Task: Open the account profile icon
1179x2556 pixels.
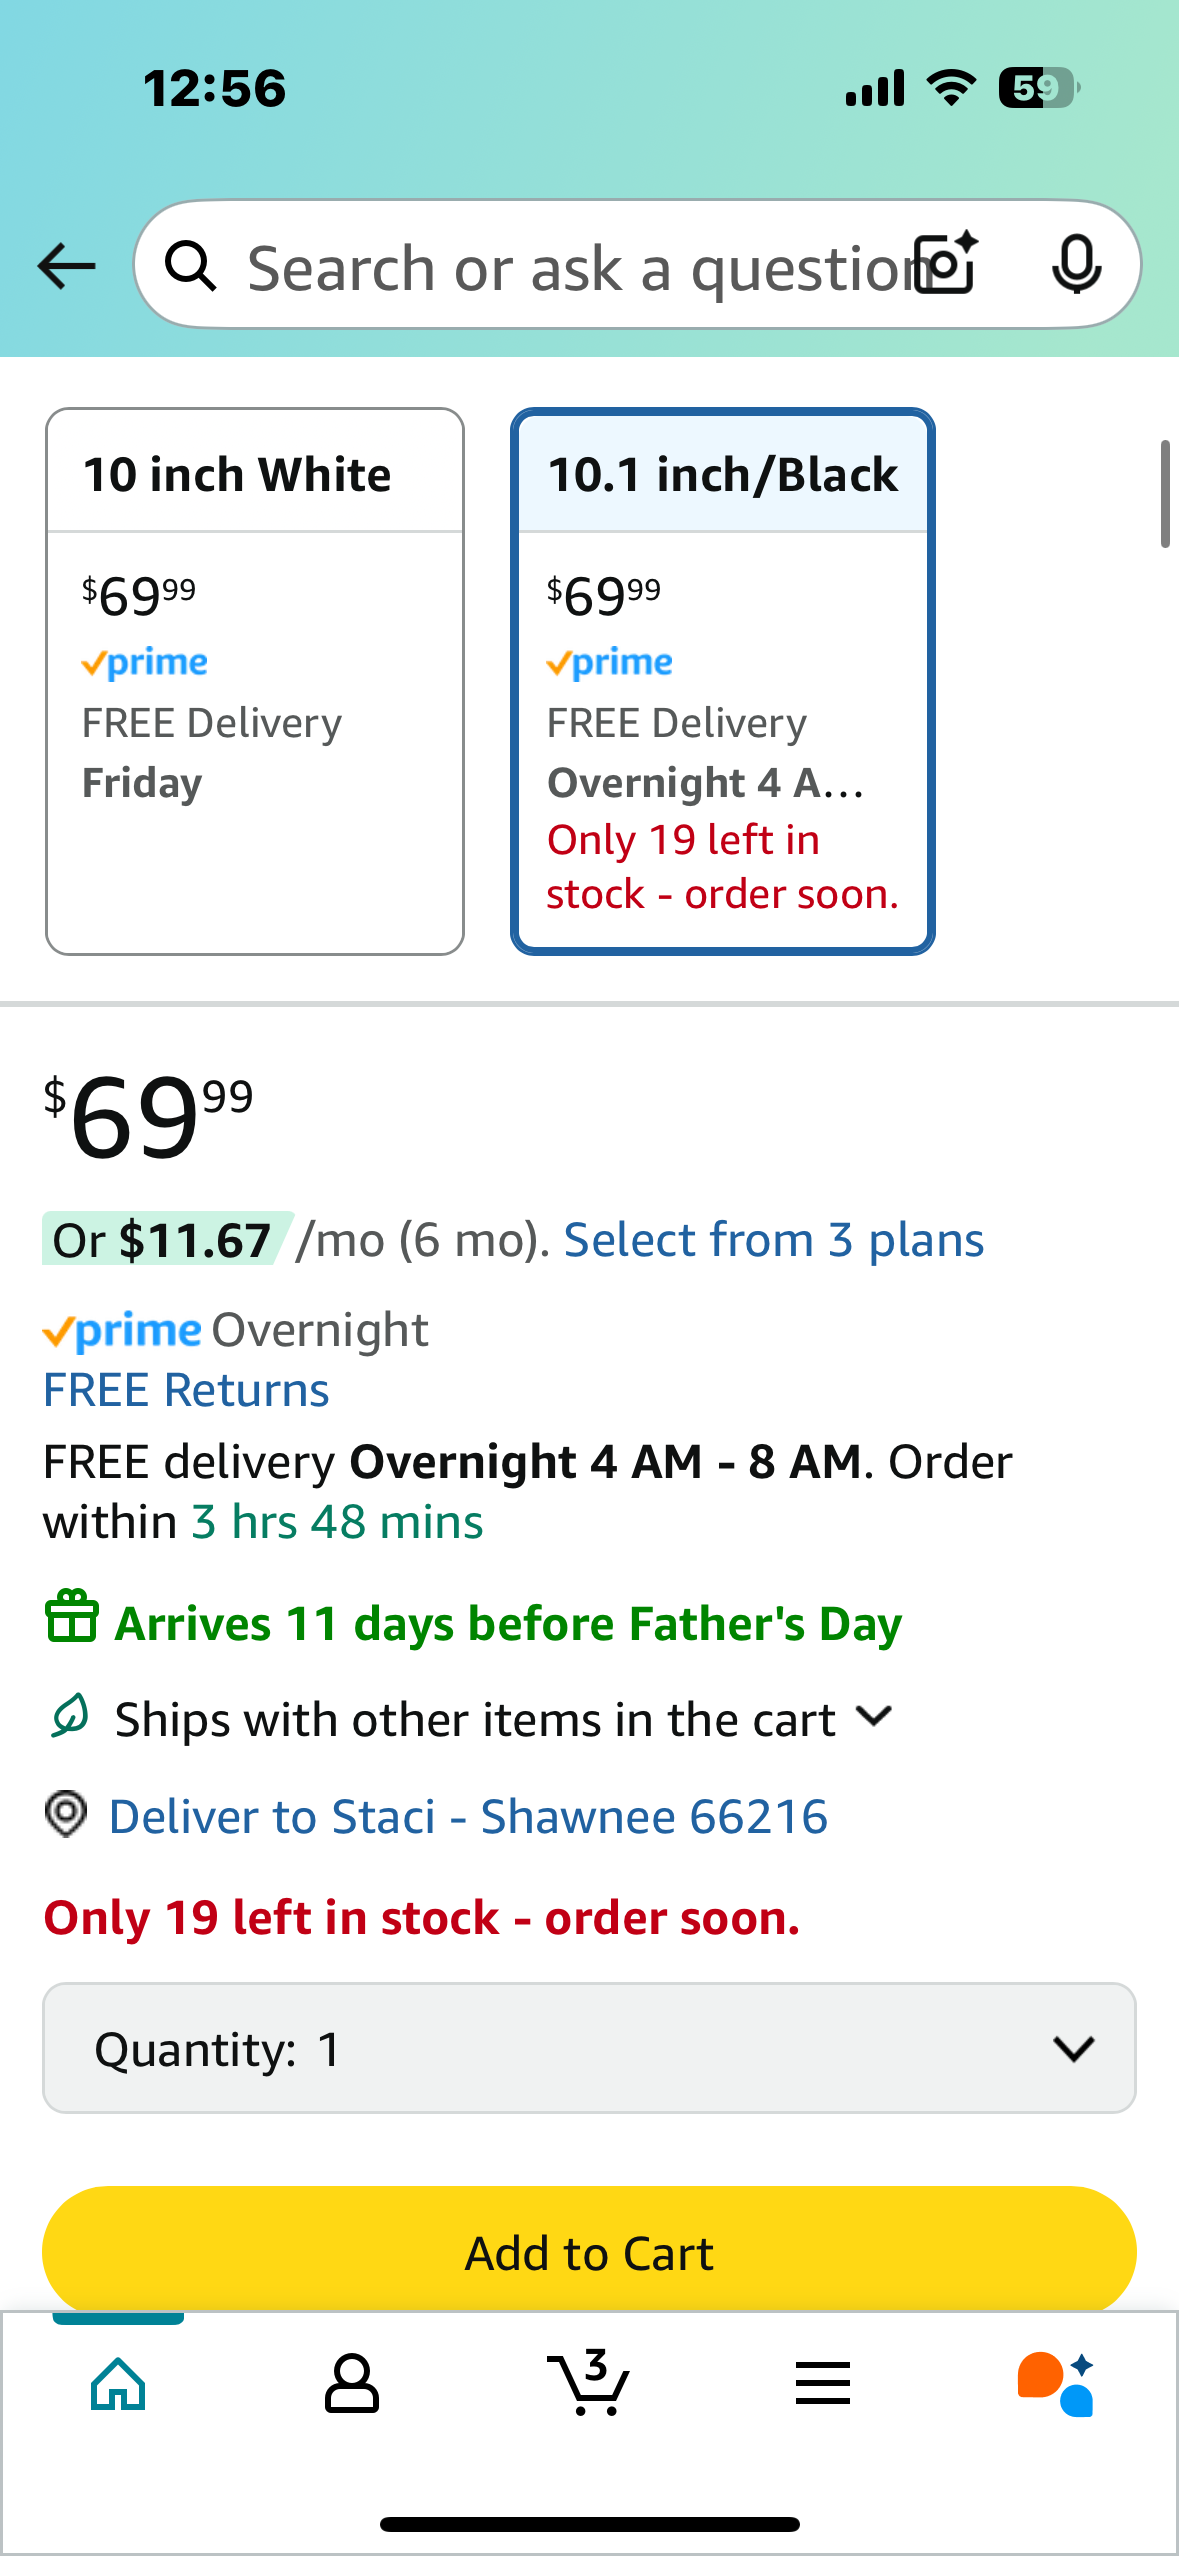Action: coord(351,2384)
